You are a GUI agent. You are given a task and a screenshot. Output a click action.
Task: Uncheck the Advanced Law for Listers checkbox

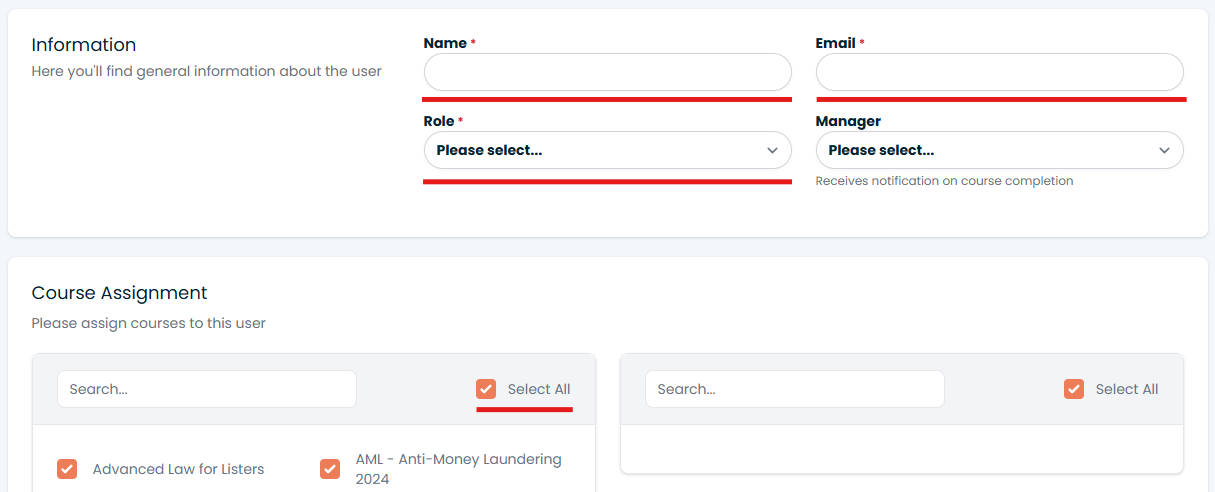point(67,469)
